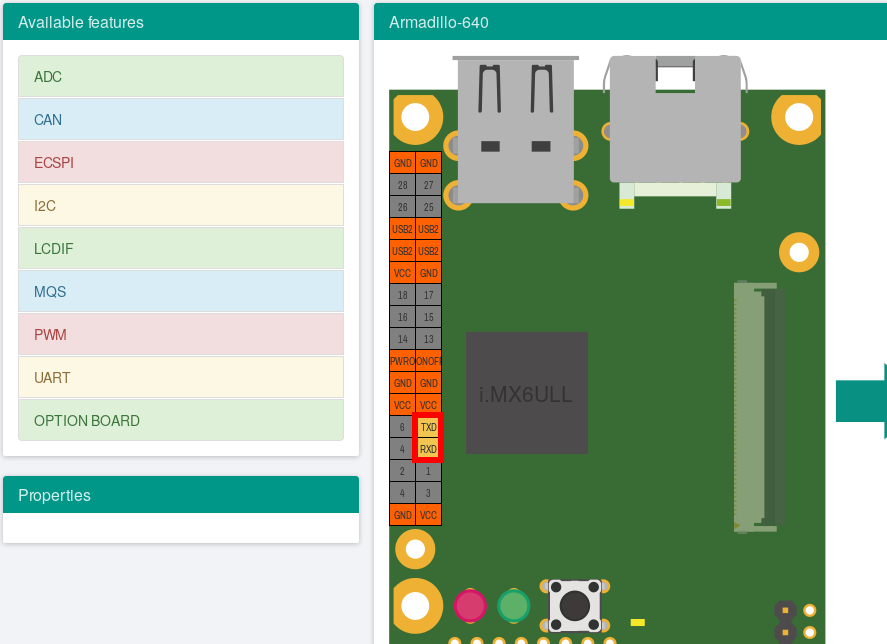Select the ECSPI feature entry
The height and width of the screenshot is (644, 887).
180,163
